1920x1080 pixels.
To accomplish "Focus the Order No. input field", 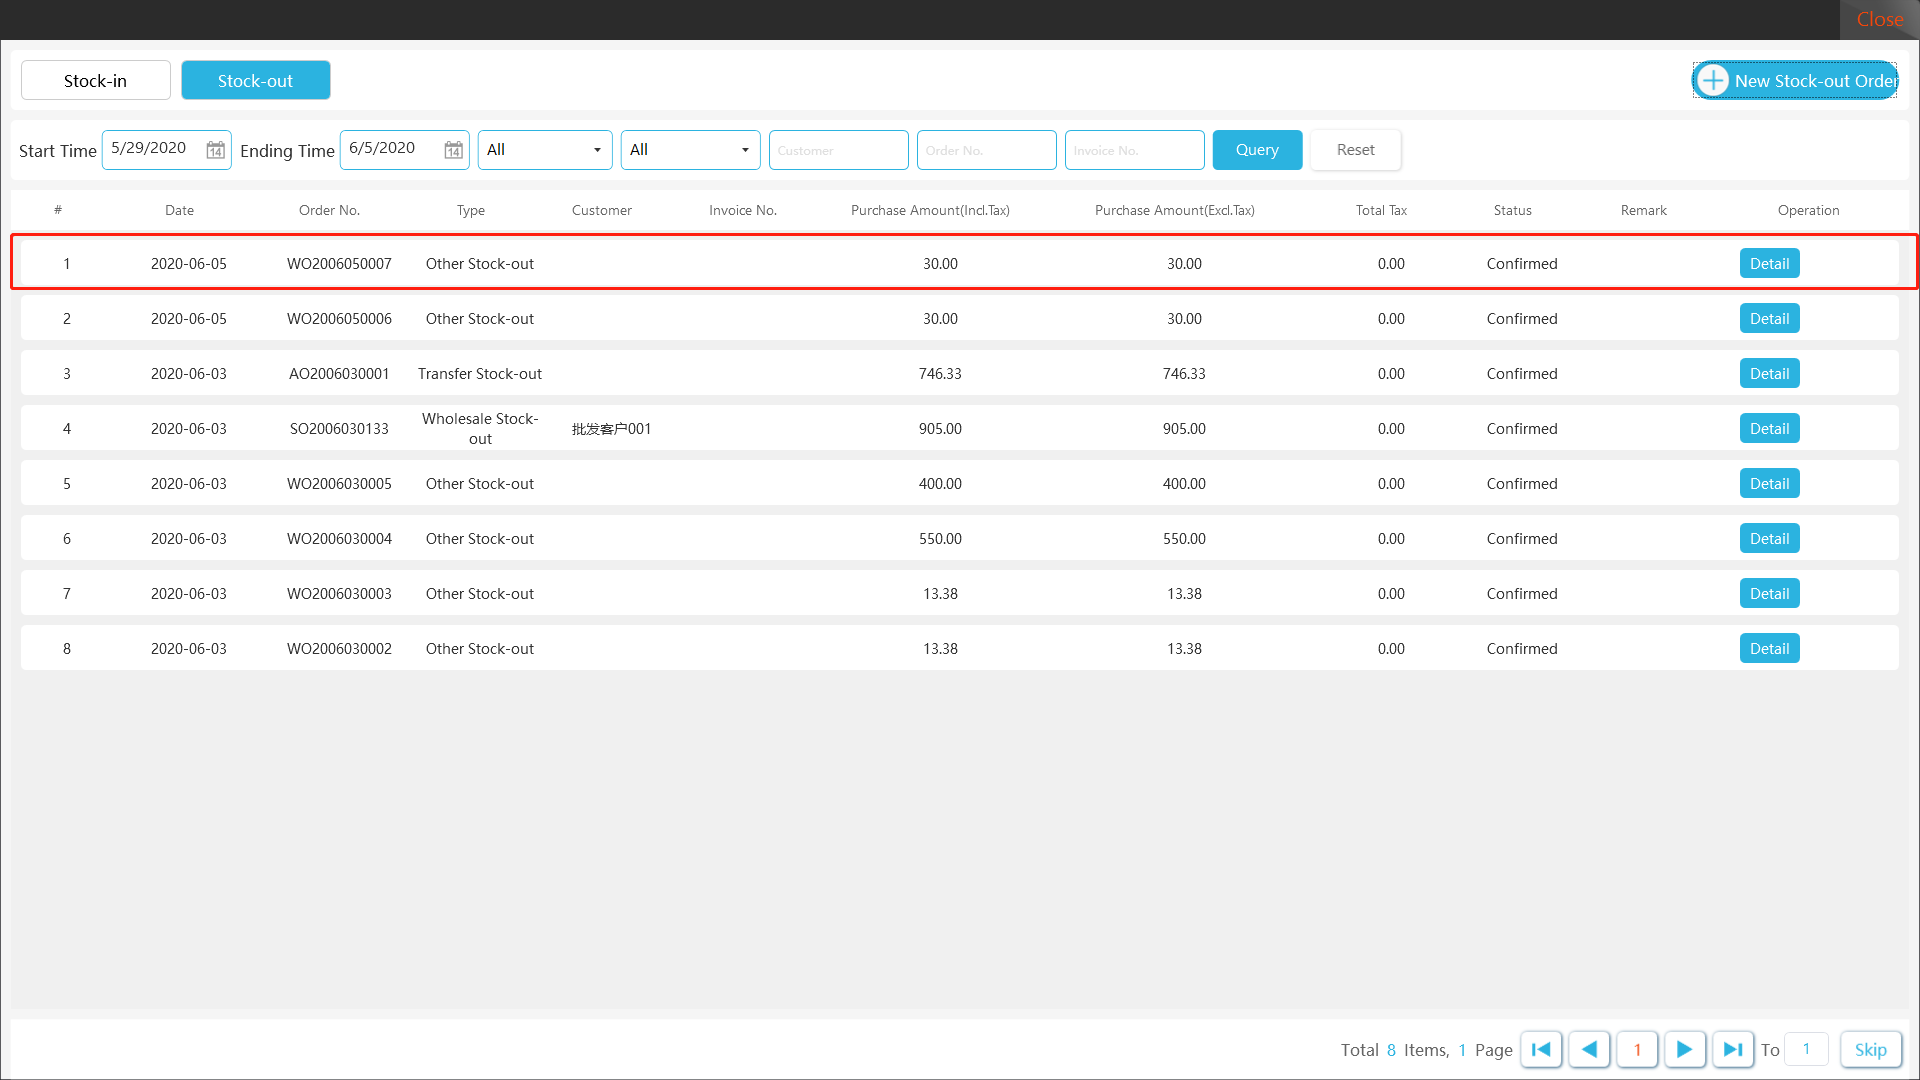I will (x=986, y=150).
